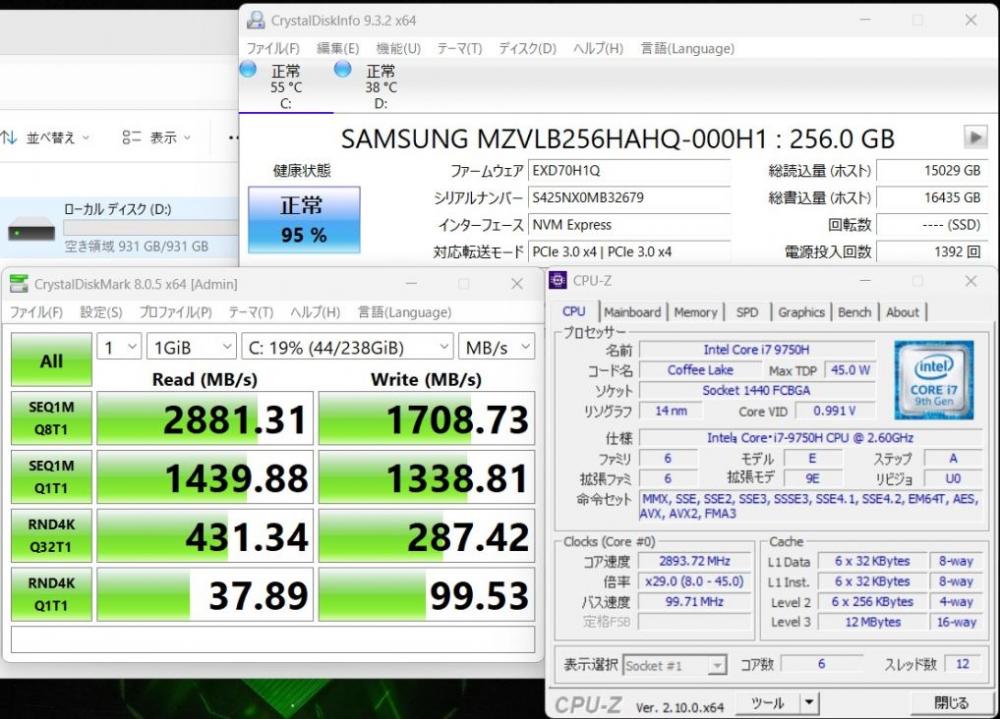Click the Local Disk (D:) drive icon
The height and width of the screenshot is (719, 1000).
coord(31,228)
